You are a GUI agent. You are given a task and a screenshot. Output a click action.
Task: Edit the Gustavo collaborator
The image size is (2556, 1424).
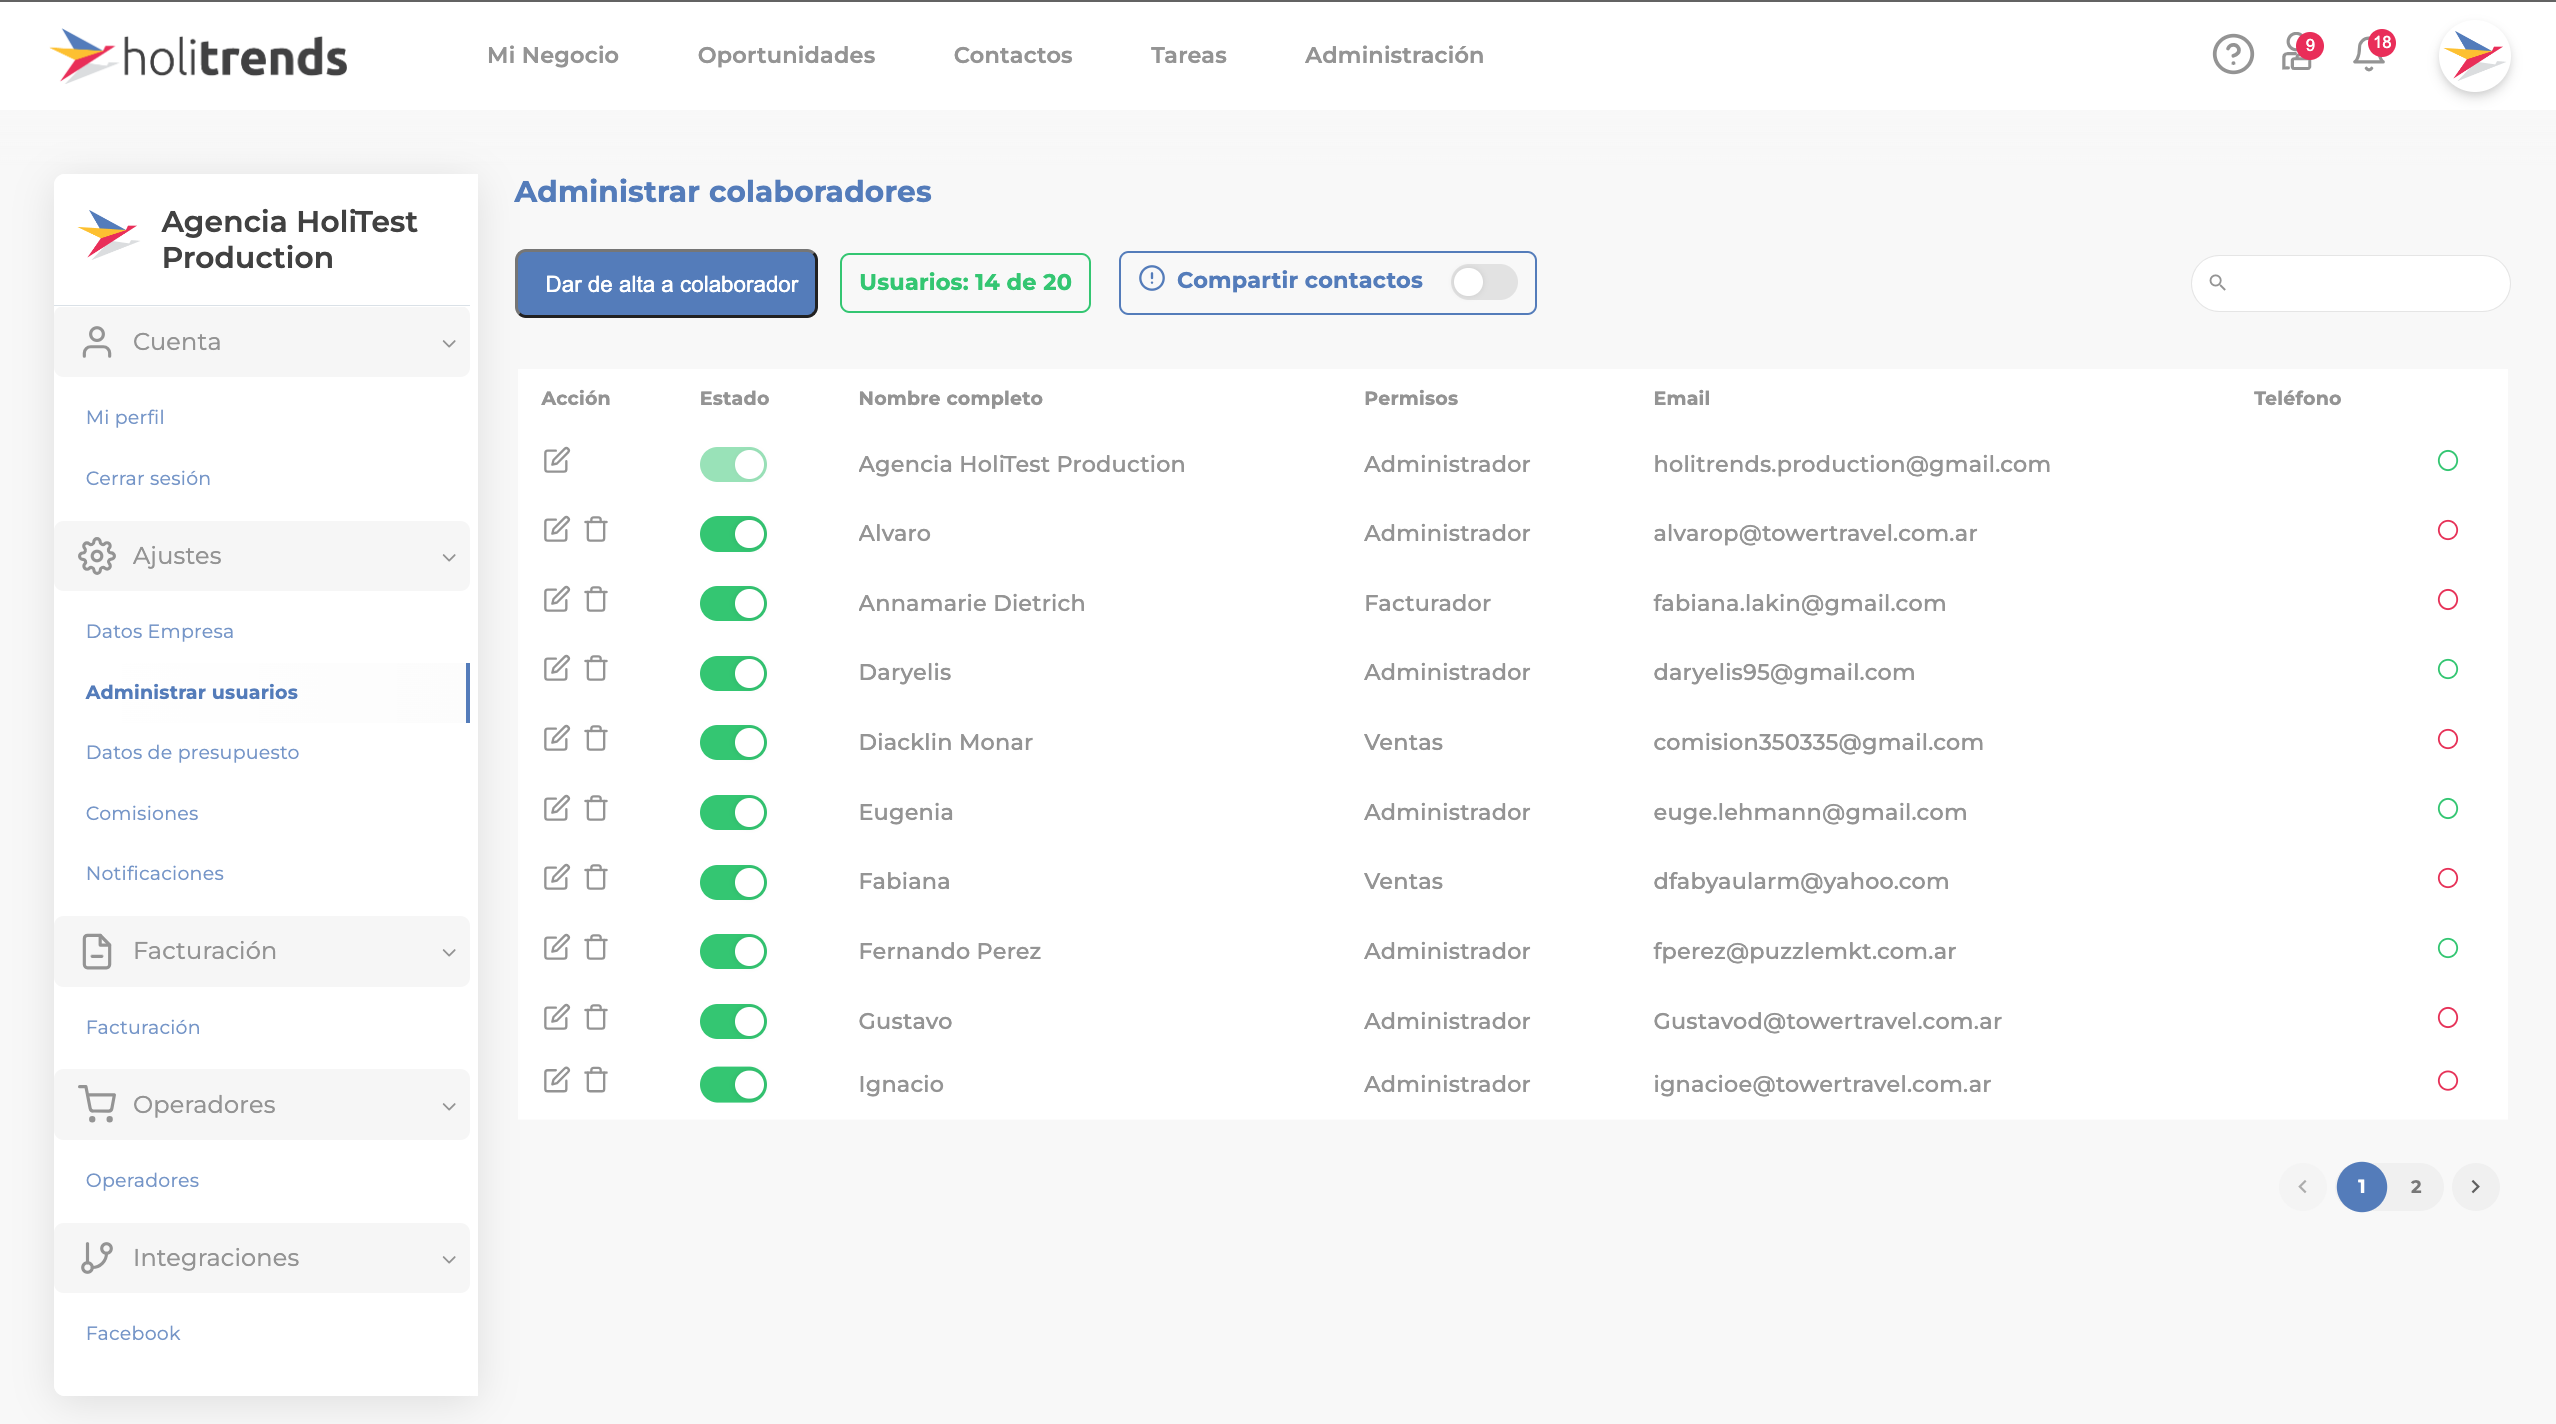tap(556, 1018)
